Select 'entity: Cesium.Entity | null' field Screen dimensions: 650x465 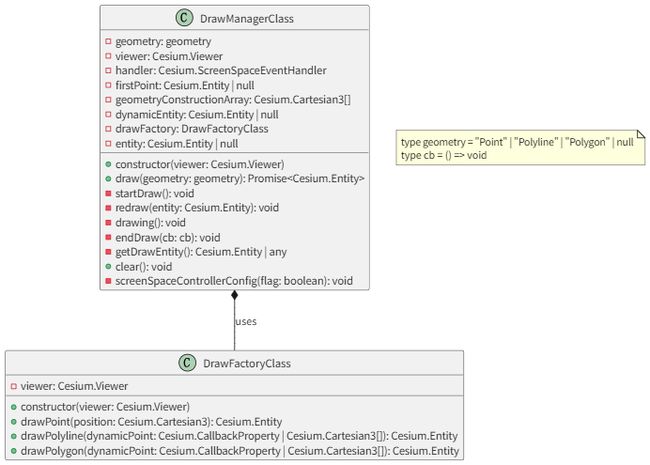177,144
